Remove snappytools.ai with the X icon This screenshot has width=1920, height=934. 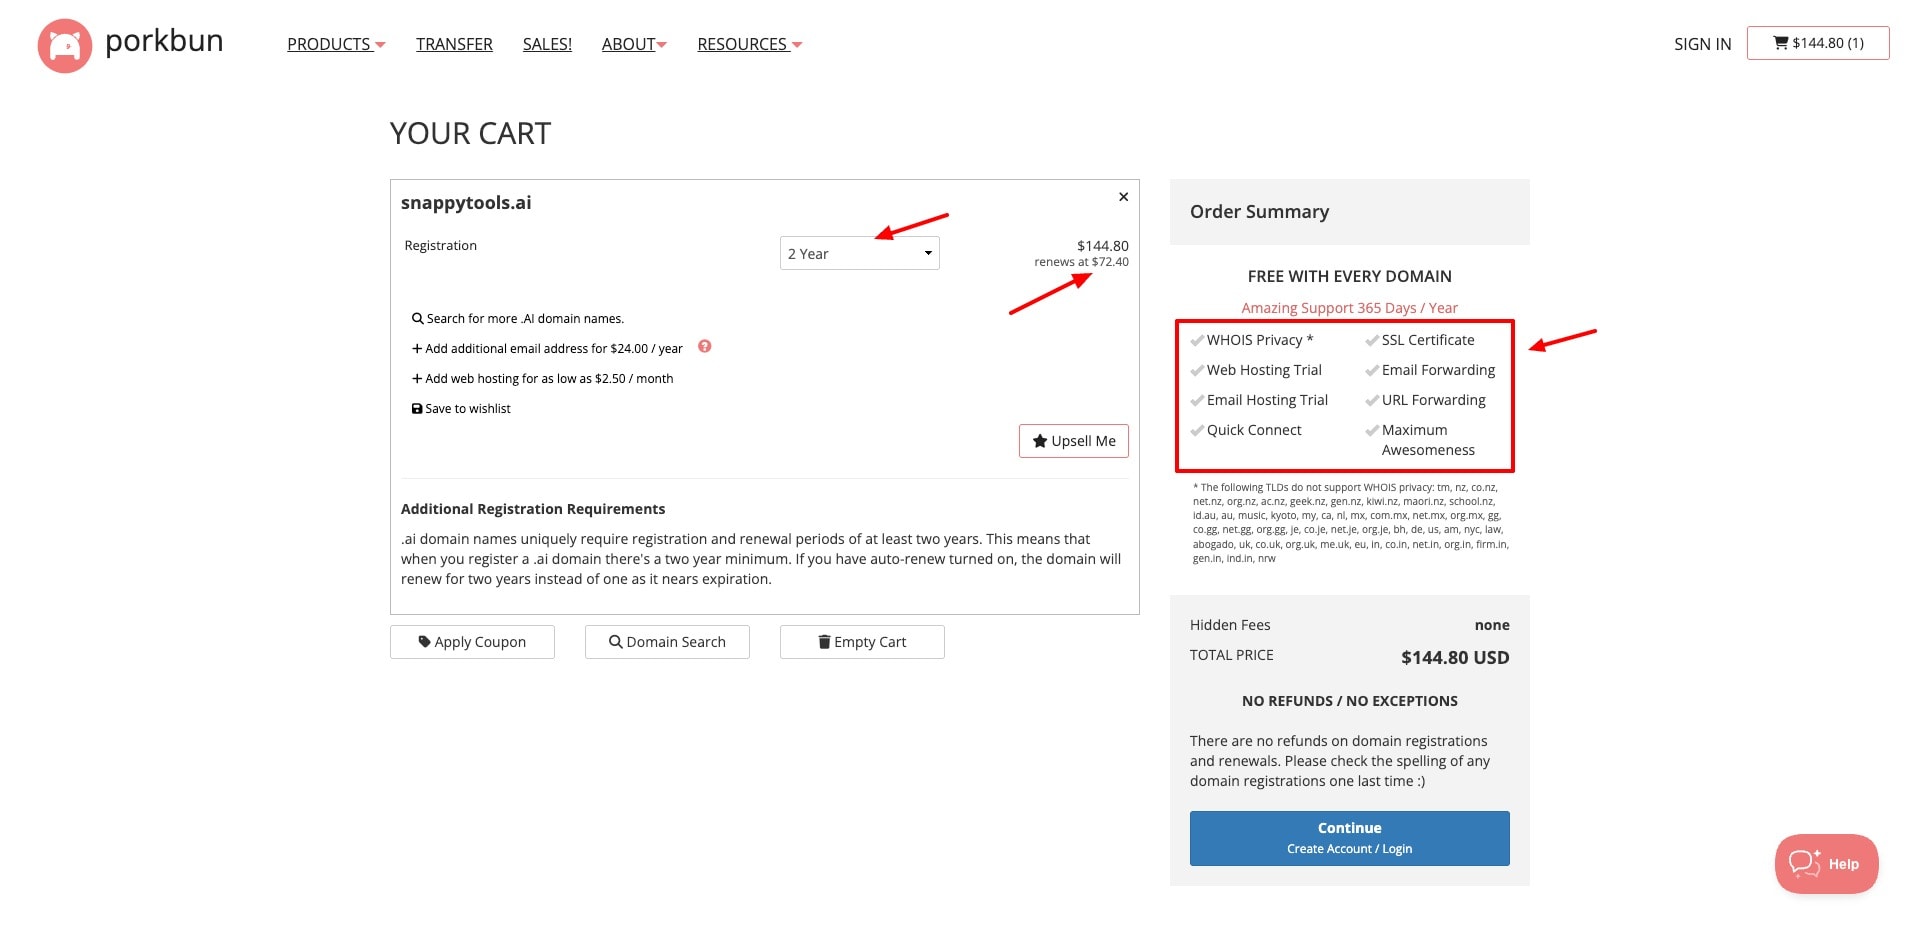pyautogui.click(x=1123, y=197)
